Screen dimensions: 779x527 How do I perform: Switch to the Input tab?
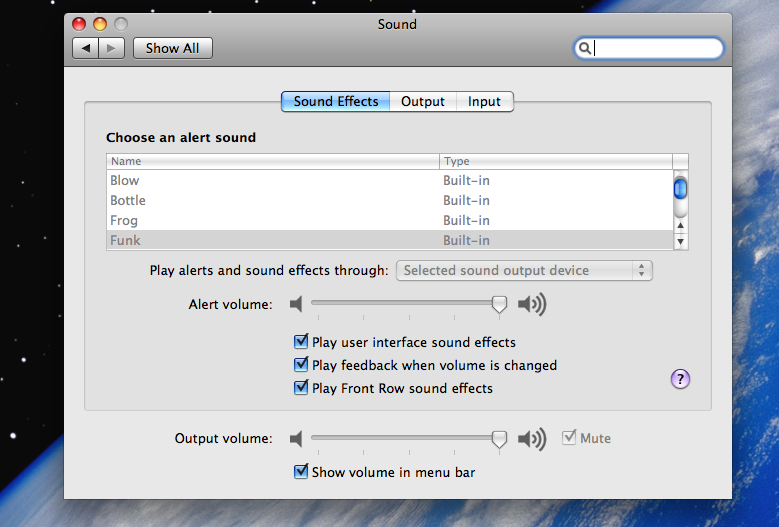click(484, 101)
